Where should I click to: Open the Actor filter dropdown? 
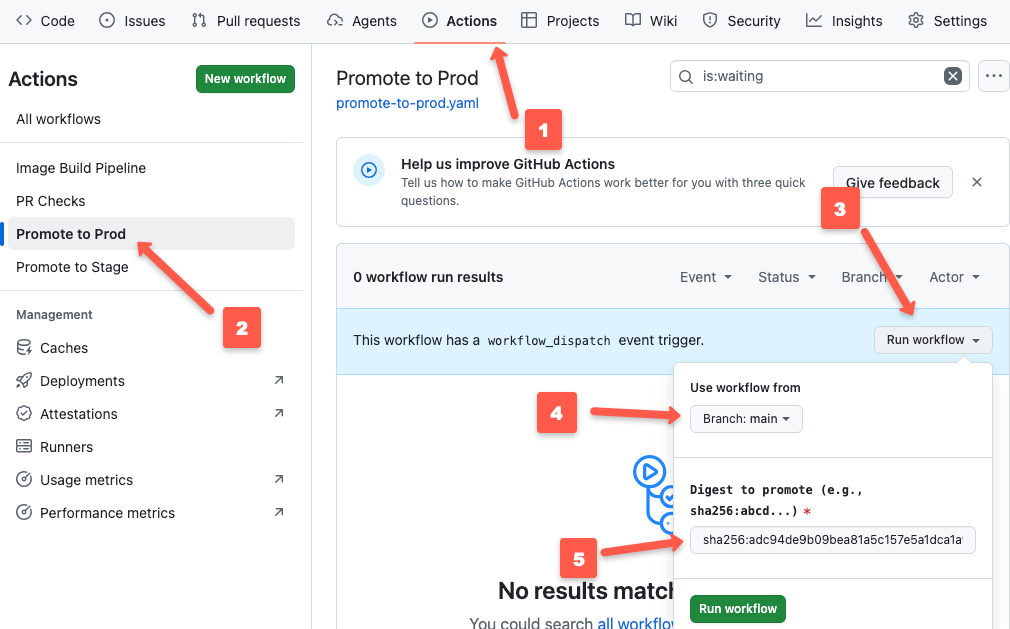pyautogui.click(x=953, y=277)
